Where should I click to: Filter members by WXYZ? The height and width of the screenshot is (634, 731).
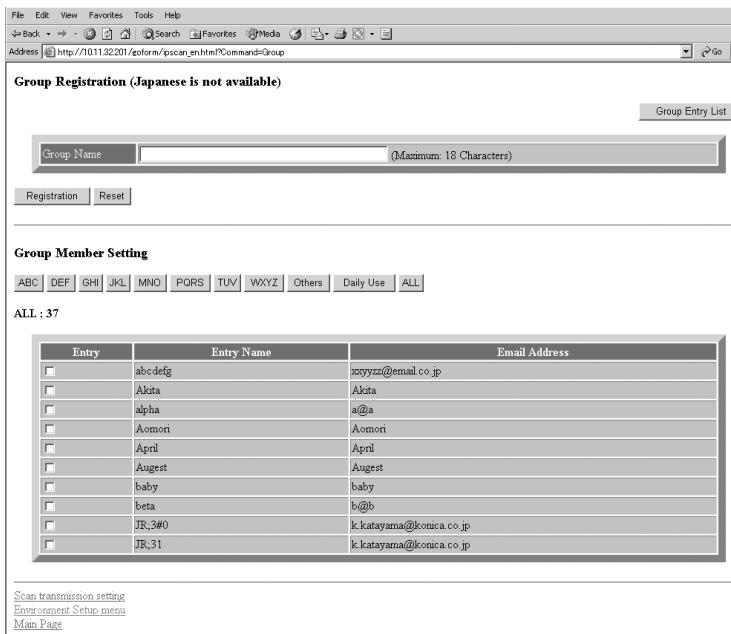264,283
